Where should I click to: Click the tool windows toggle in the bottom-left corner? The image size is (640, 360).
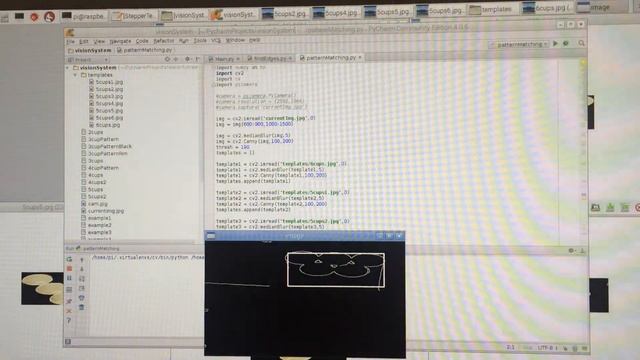coord(68,341)
